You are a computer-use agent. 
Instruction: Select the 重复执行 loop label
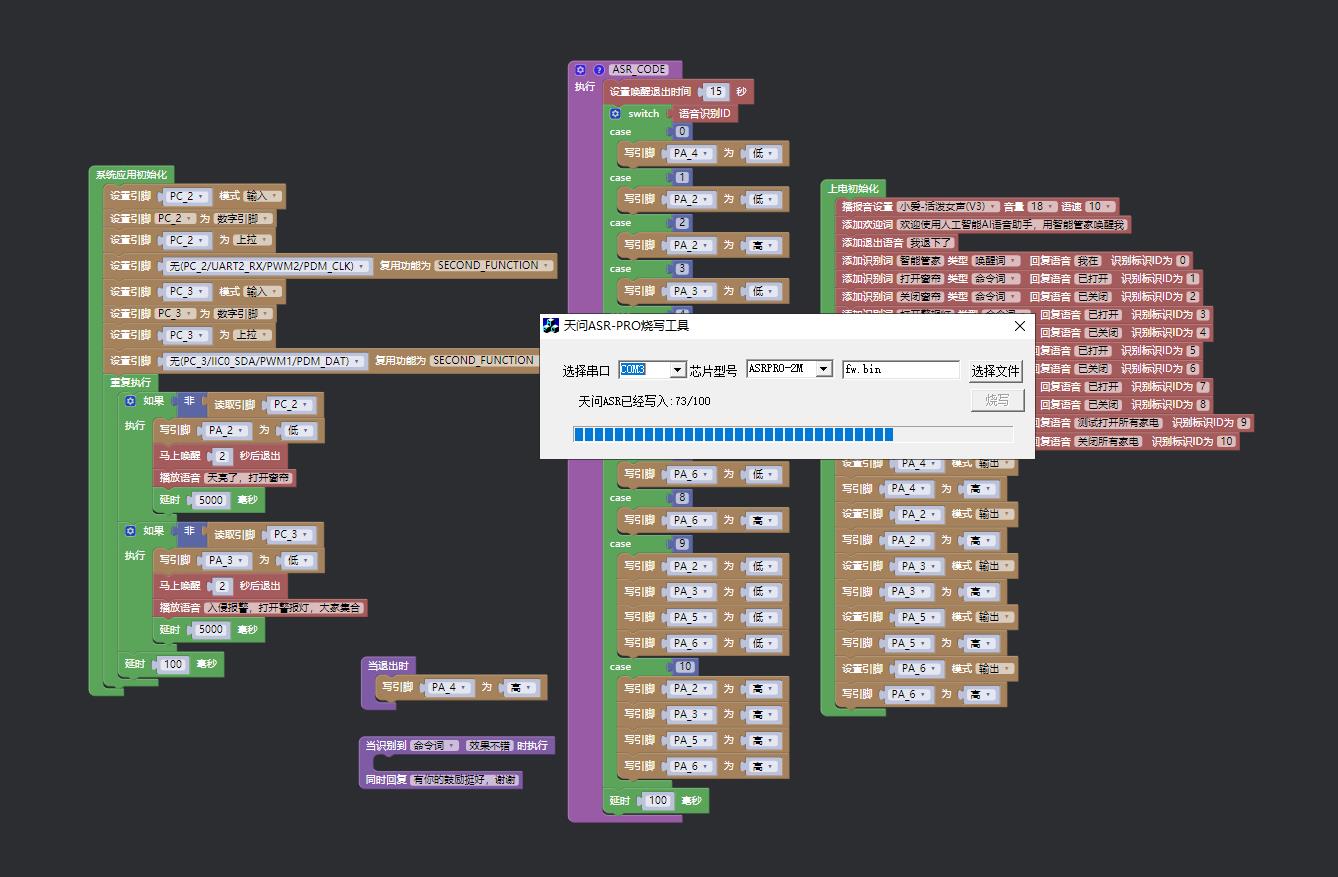coord(130,382)
